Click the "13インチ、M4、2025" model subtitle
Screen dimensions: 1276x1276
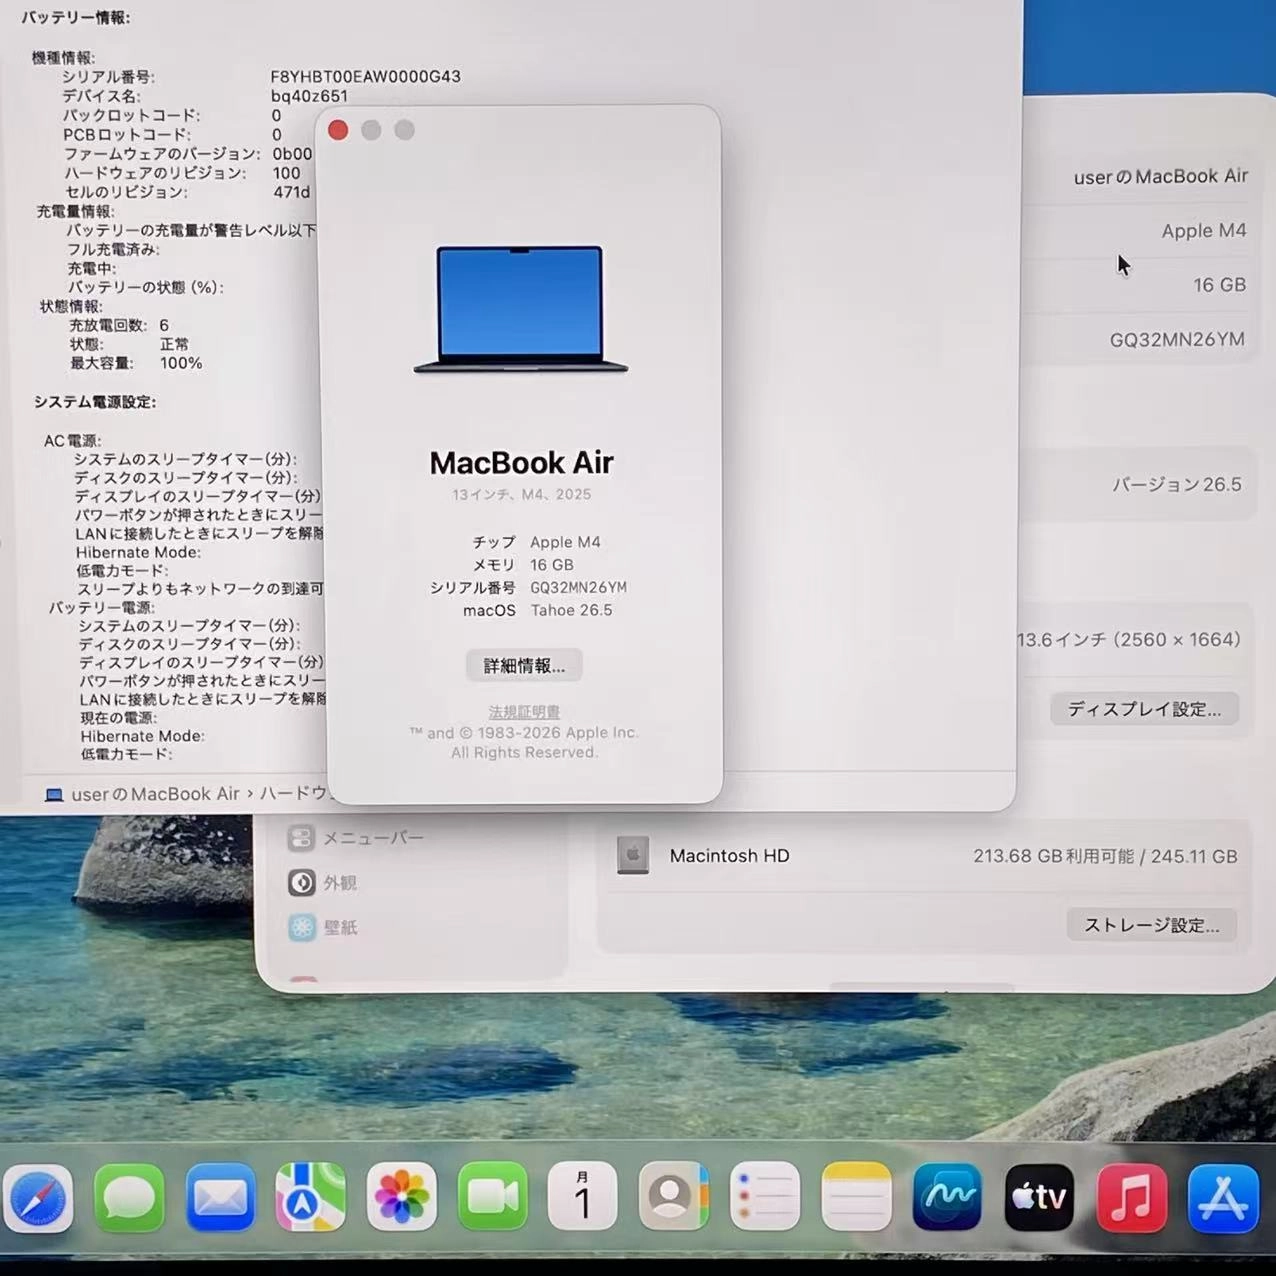pyautogui.click(x=521, y=495)
